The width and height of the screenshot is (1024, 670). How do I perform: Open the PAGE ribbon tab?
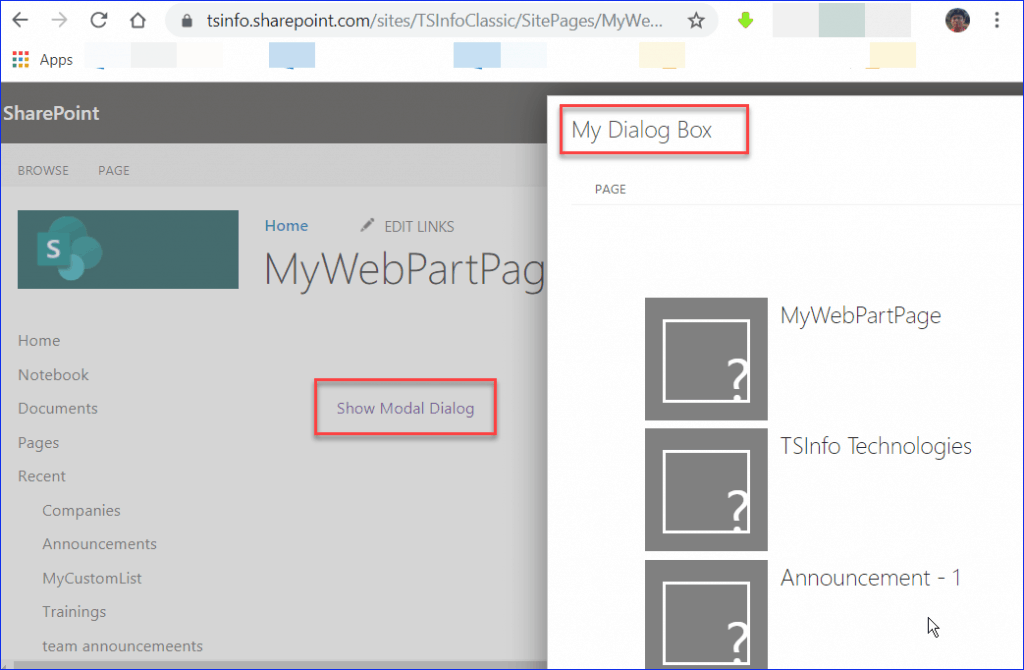(x=114, y=170)
